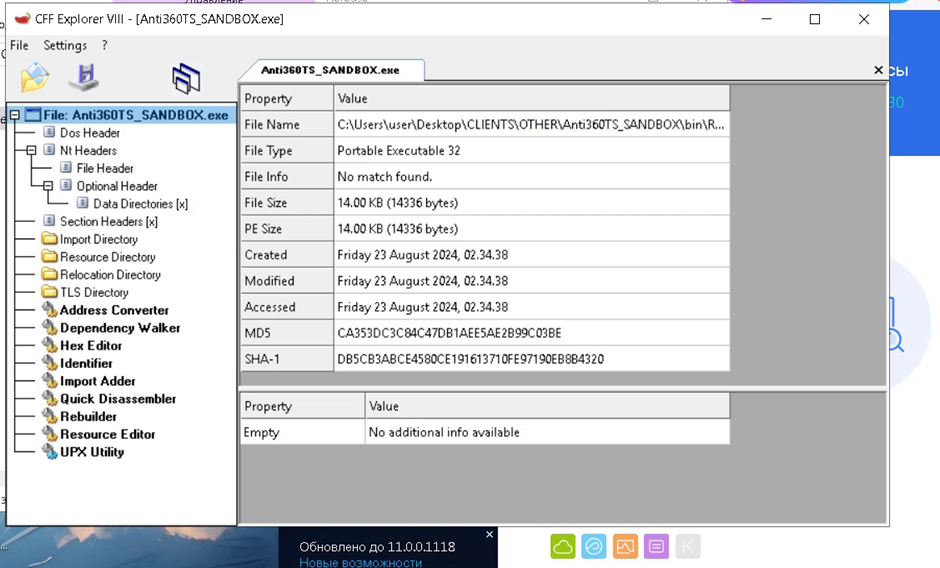The width and height of the screenshot is (940, 568).
Task: Click the lower Property column header
Action: tap(302, 406)
